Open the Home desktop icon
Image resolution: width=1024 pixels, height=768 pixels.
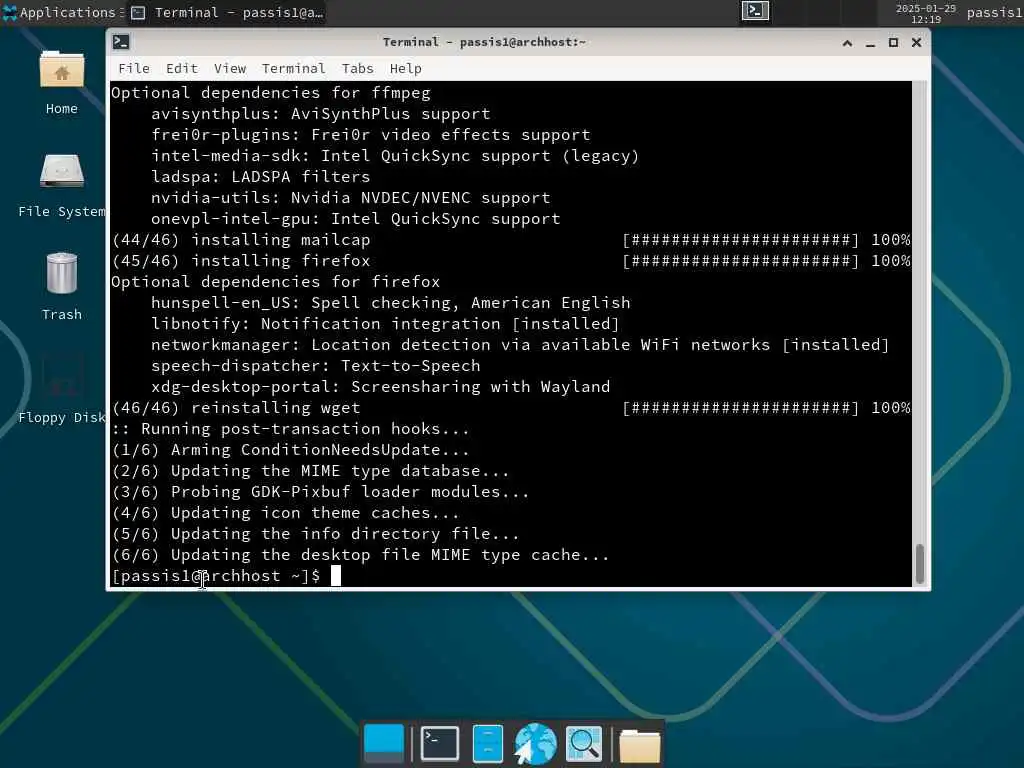click(61, 82)
